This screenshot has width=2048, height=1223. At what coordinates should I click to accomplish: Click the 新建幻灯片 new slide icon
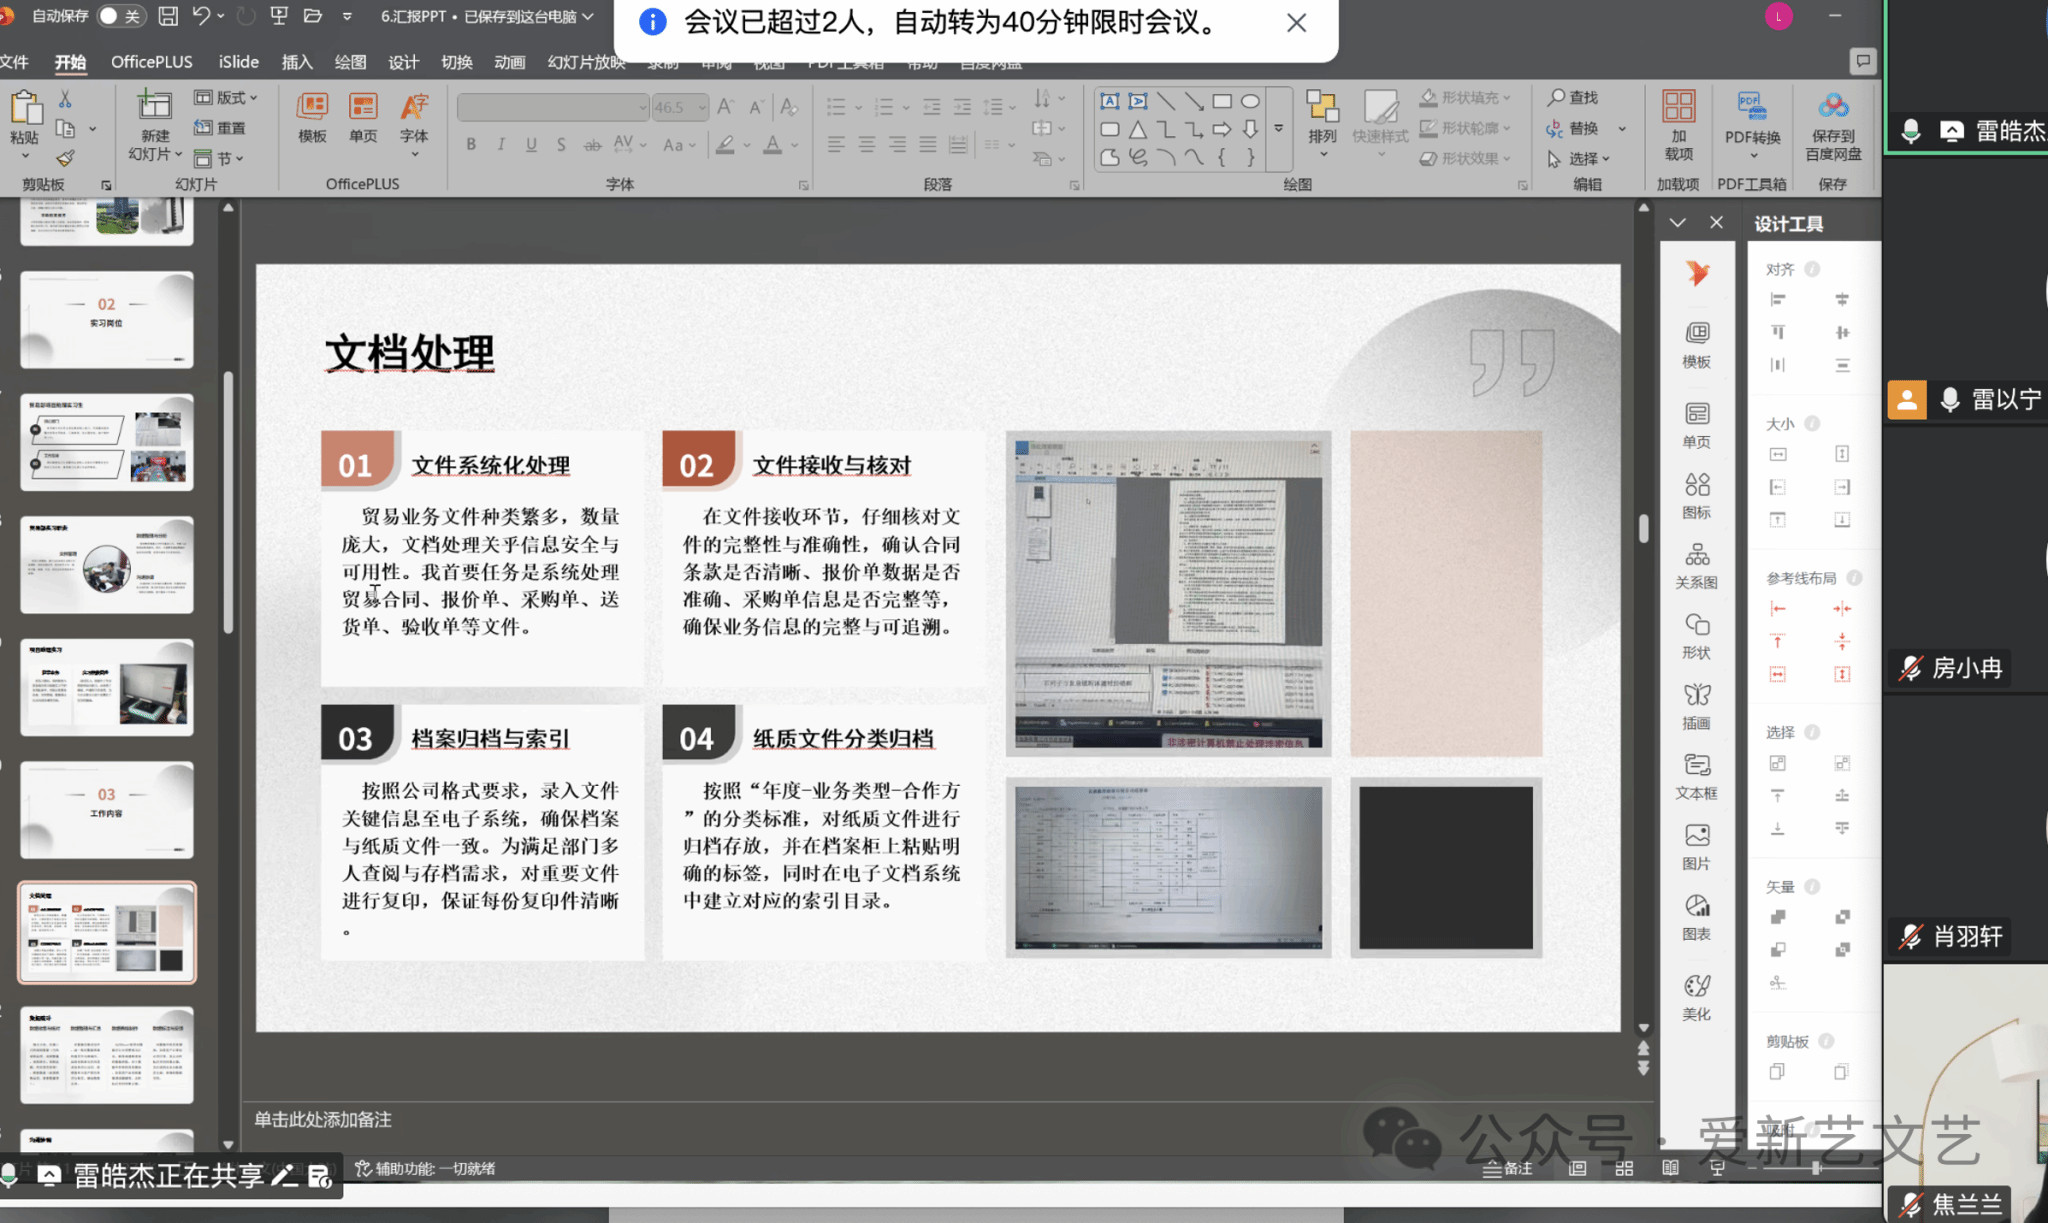point(154,107)
